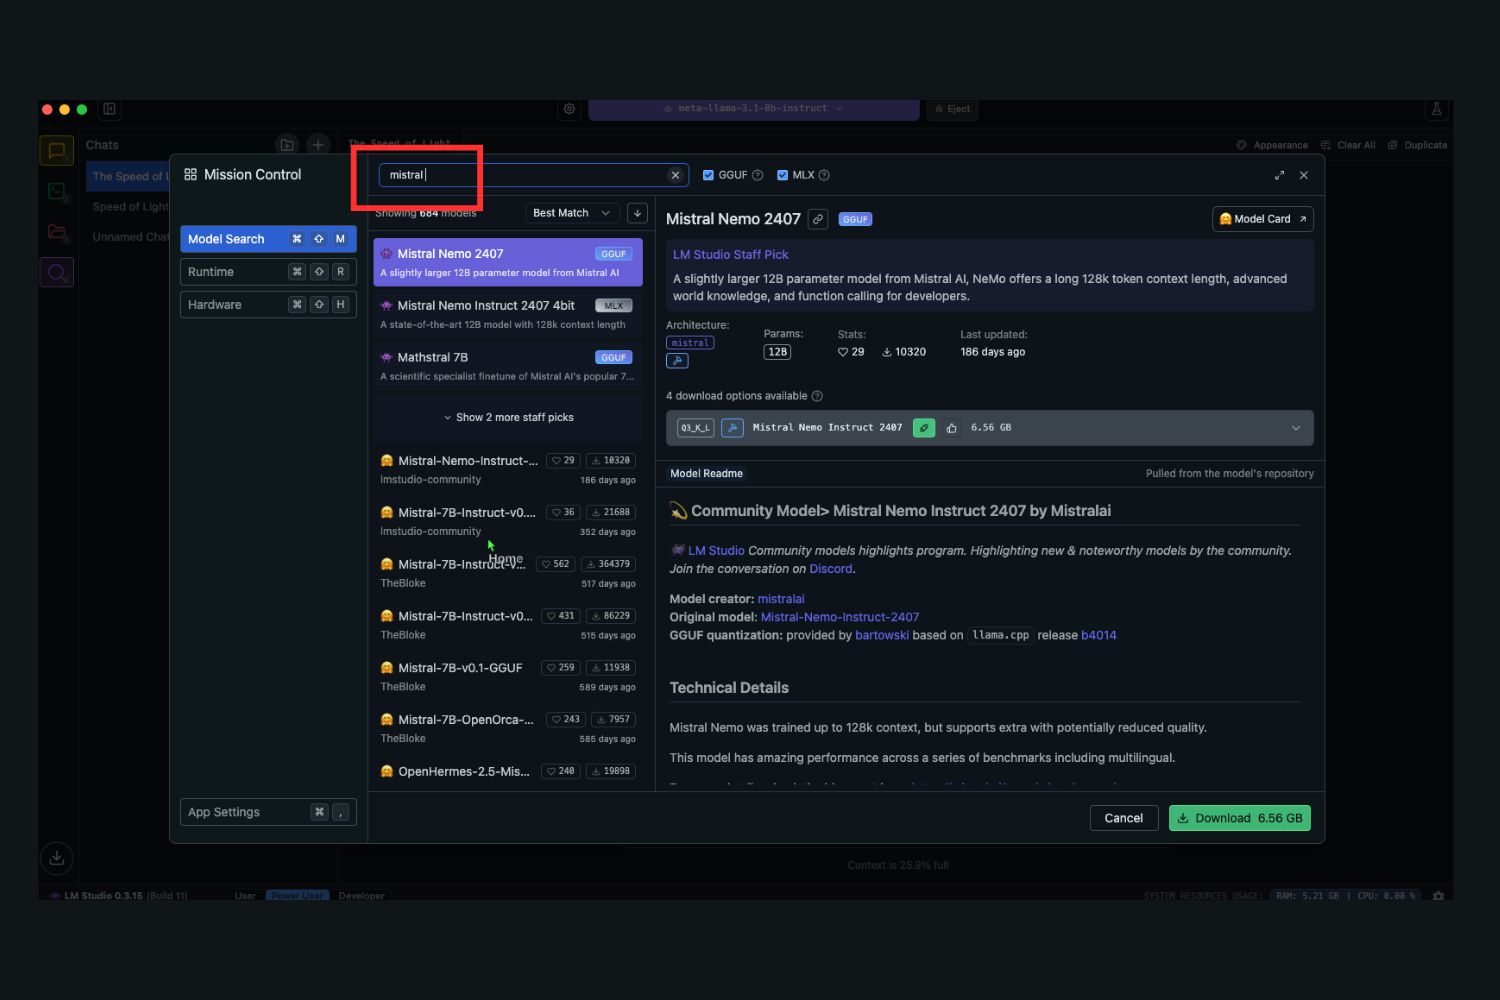Reverse sort order with the down arrow
Screen dimensions: 1500x1000
click(637, 213)
